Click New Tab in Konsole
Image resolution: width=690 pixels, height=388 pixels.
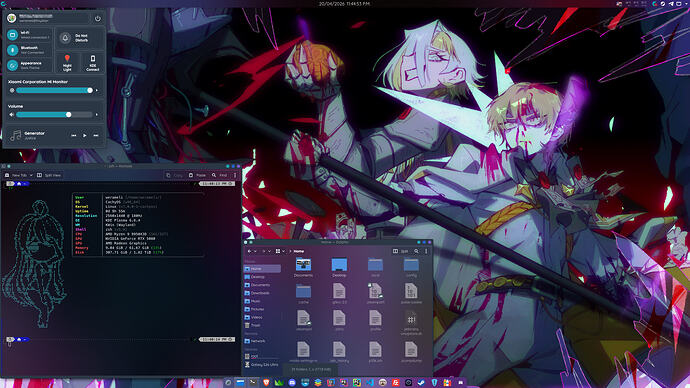coord(16,175)
